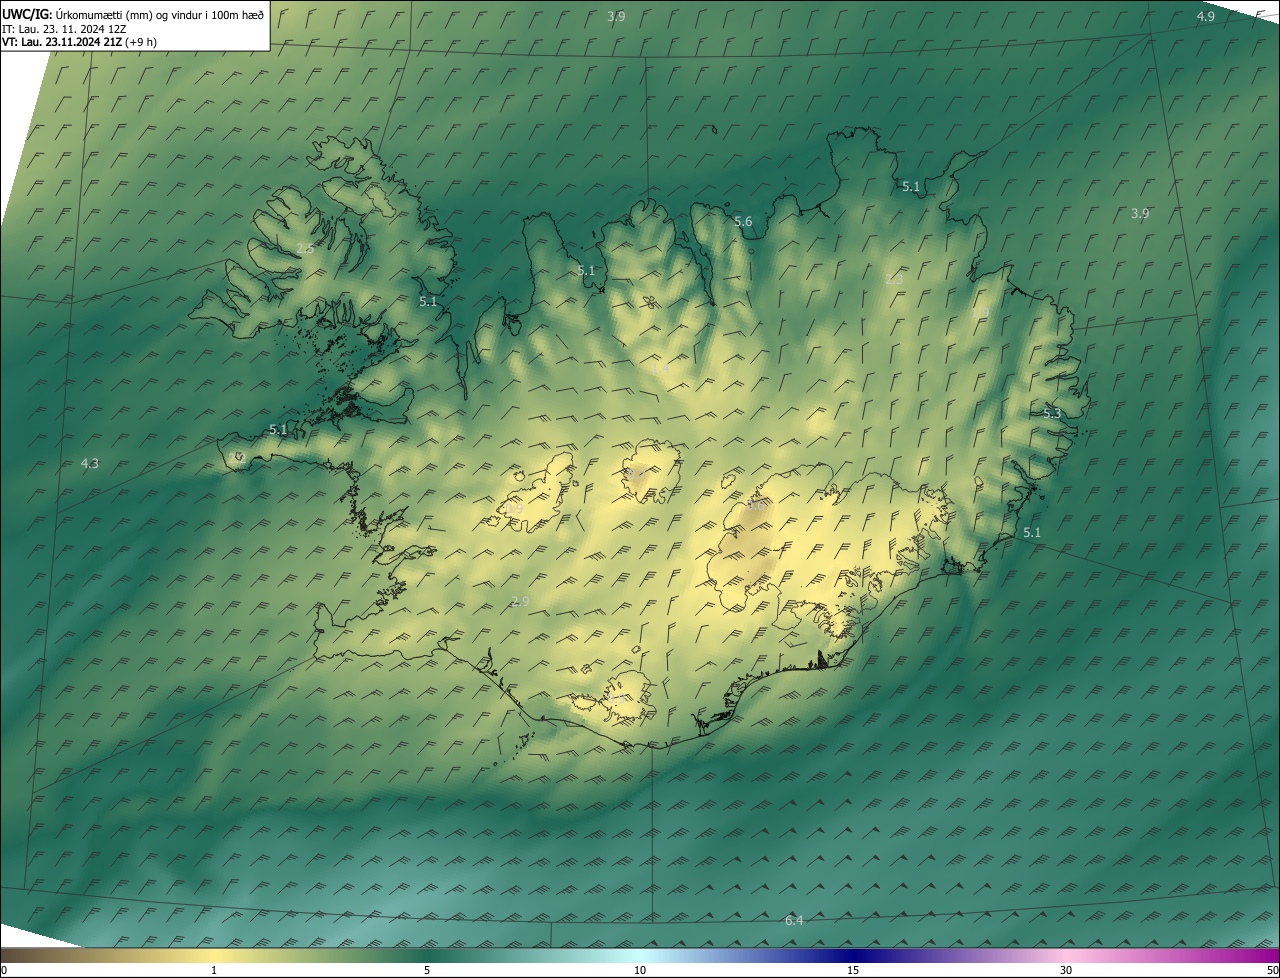Click the 0.9 value label on Langjökull glacier

514,508
